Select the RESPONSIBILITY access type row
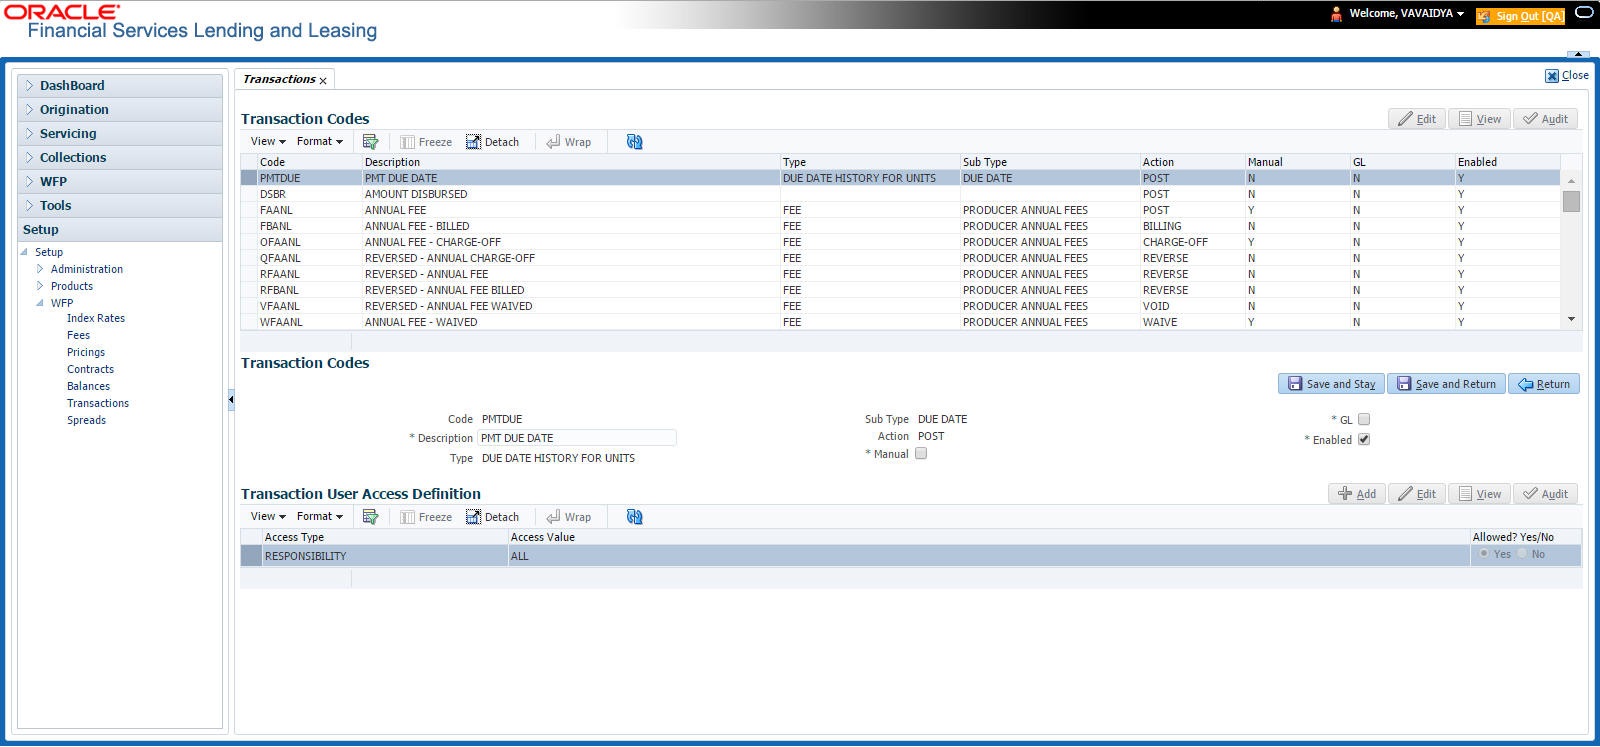The width and height of the screenshot is (1600, 747). click(x=910, y=556)
